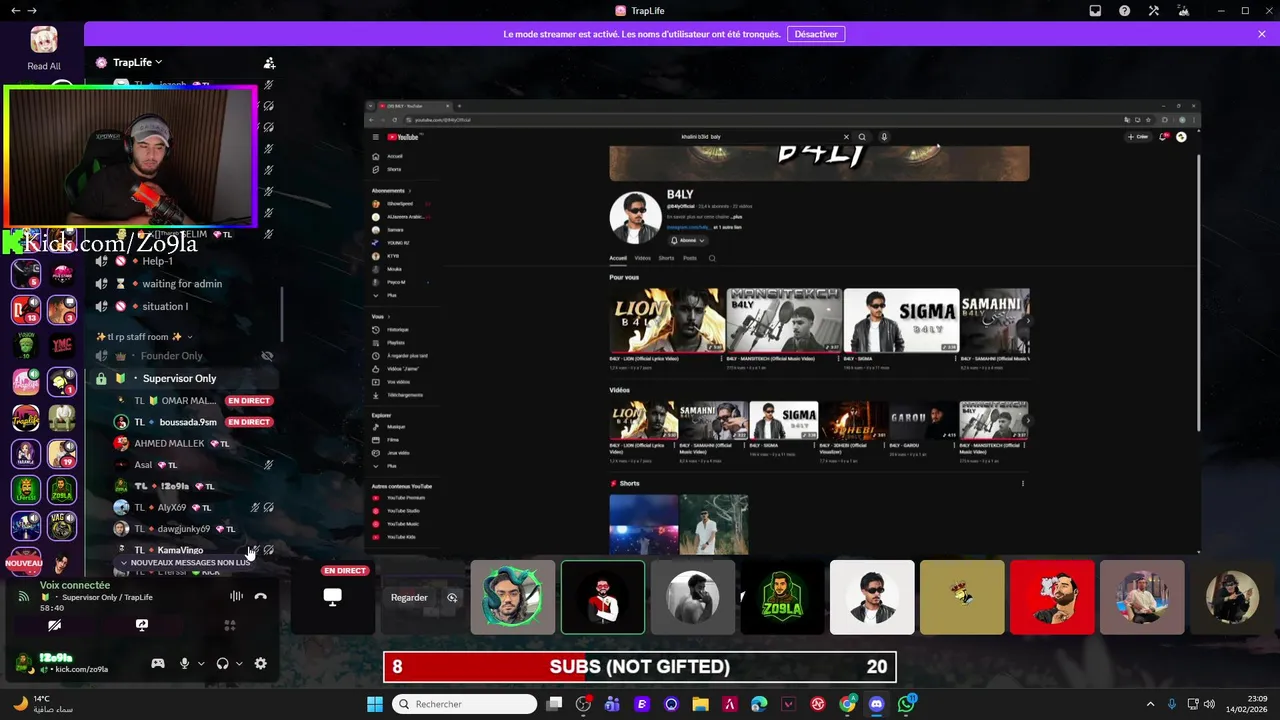Click the YouTube voice search microphone
The width and height of the screenshot is (1280, 720).
tap(884, 137)
